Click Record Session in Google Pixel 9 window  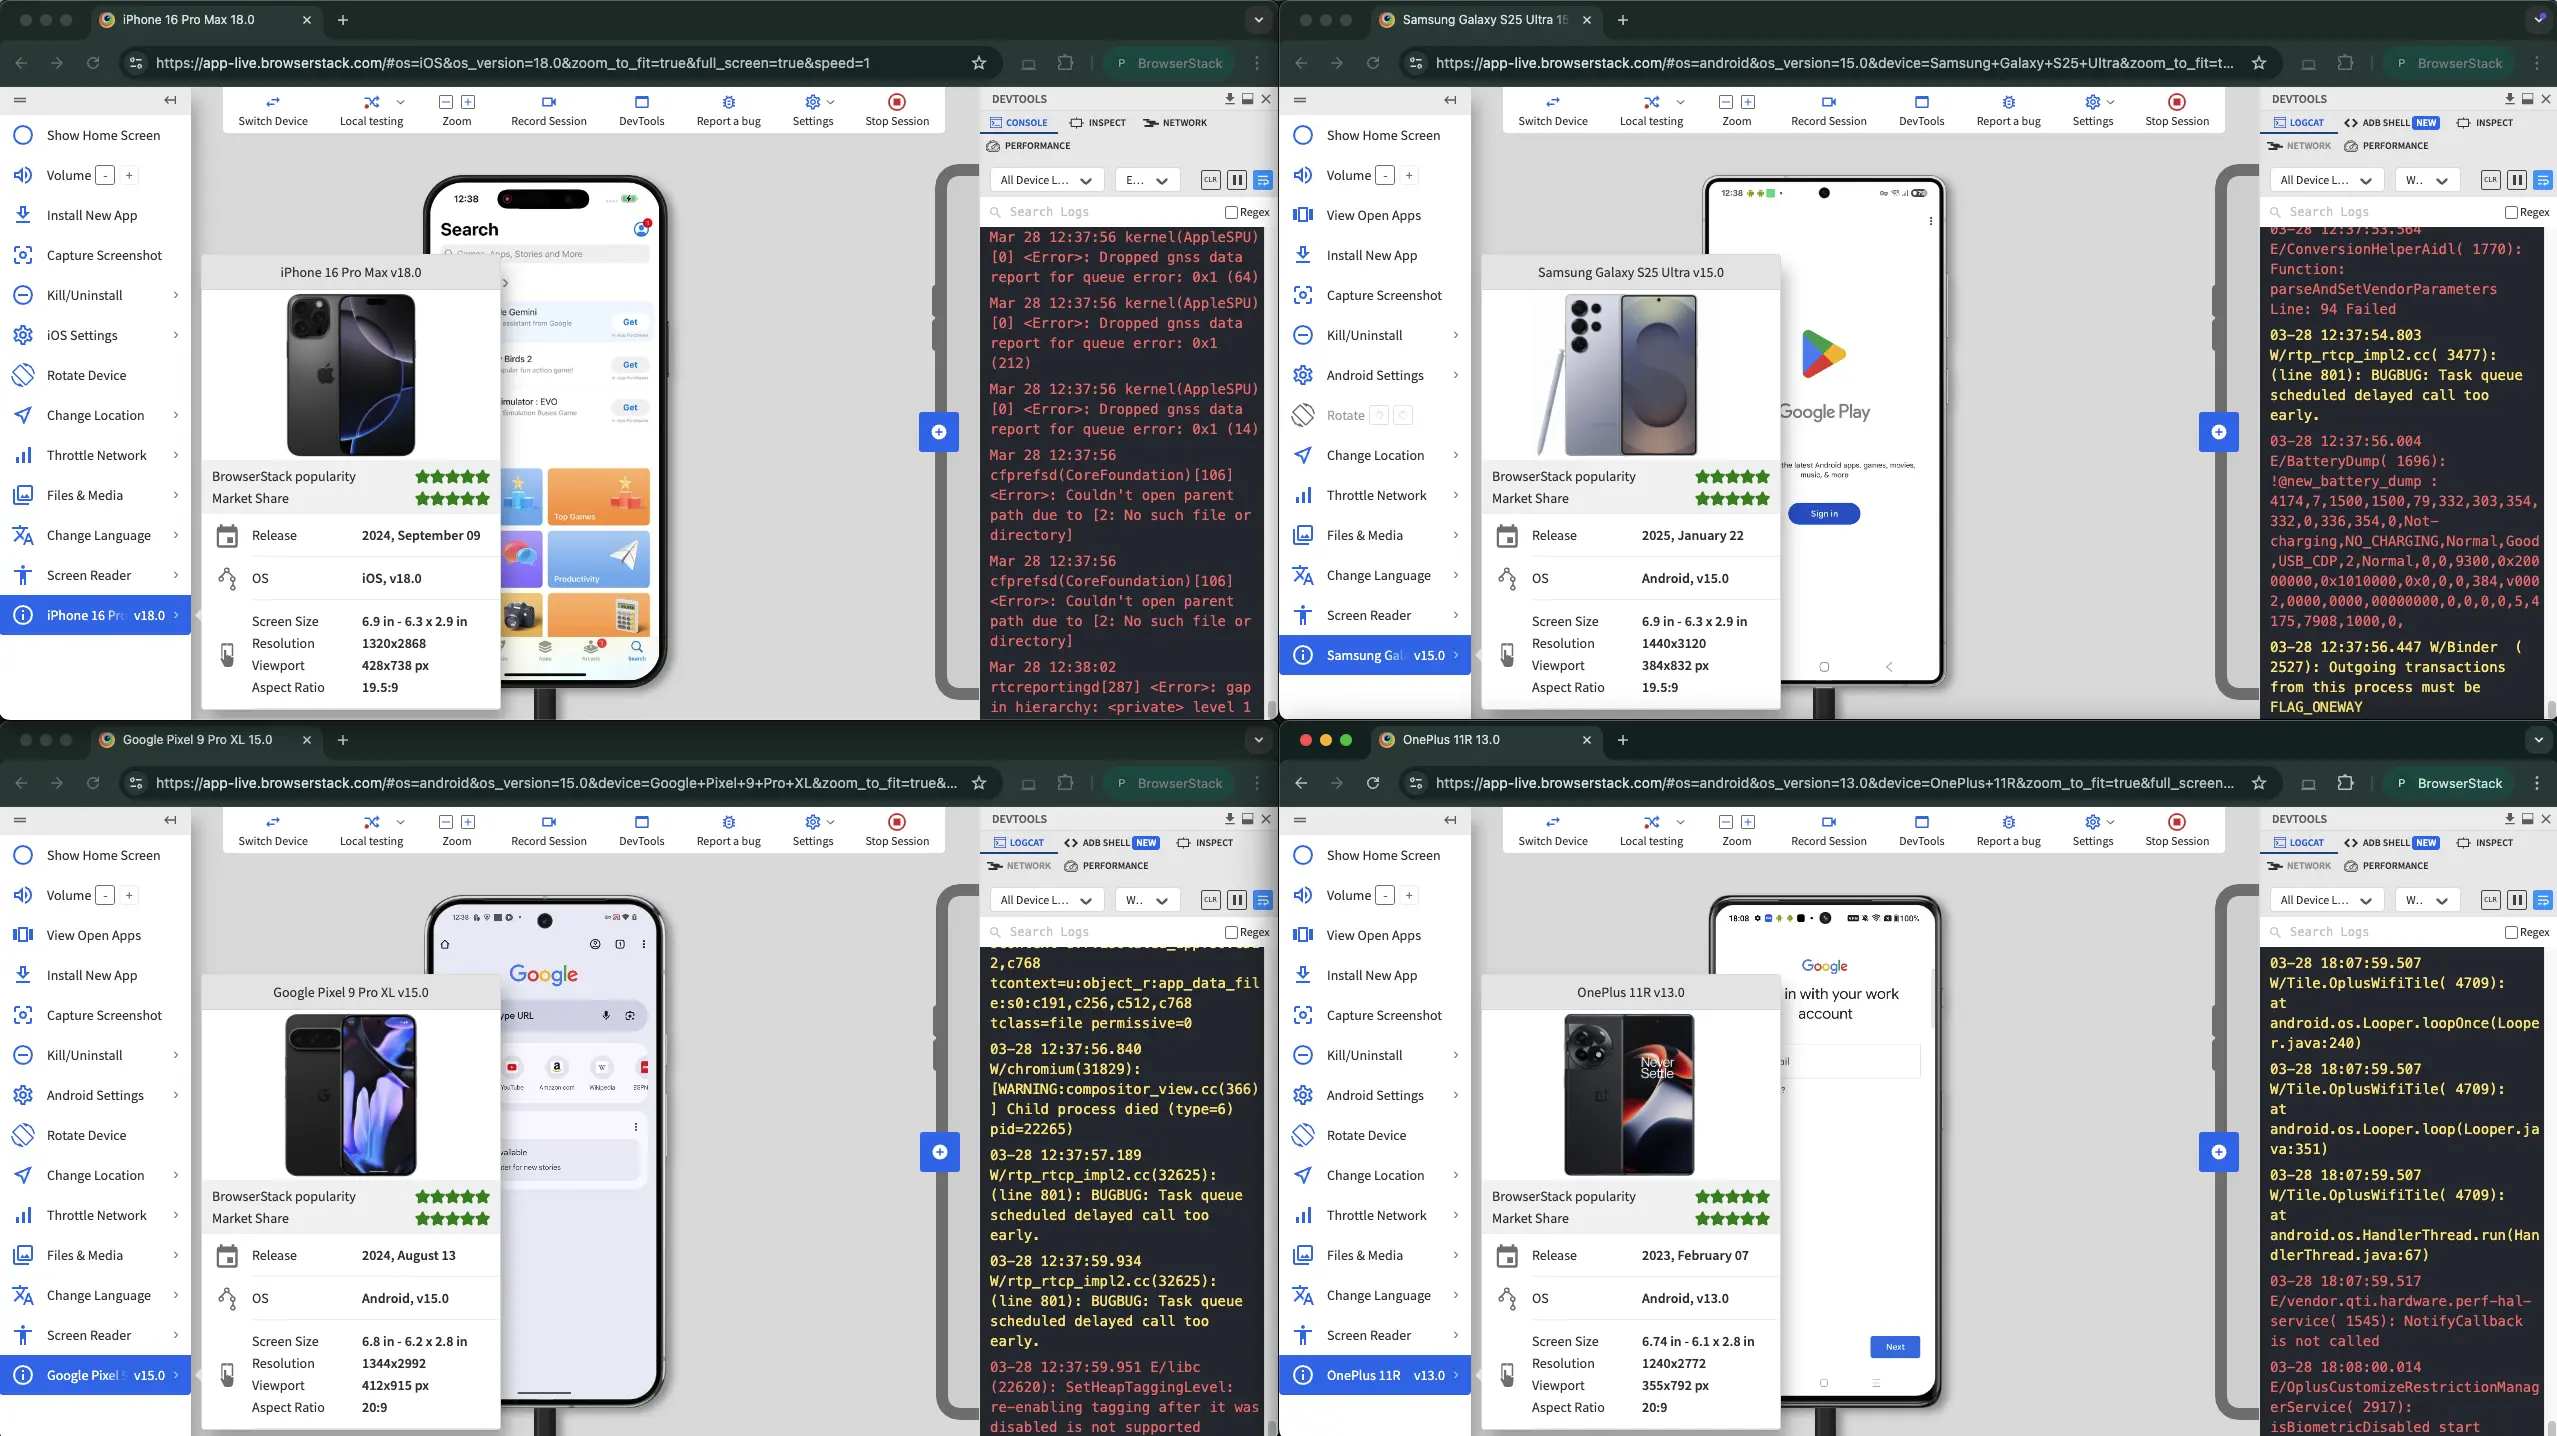coord(548,830)
